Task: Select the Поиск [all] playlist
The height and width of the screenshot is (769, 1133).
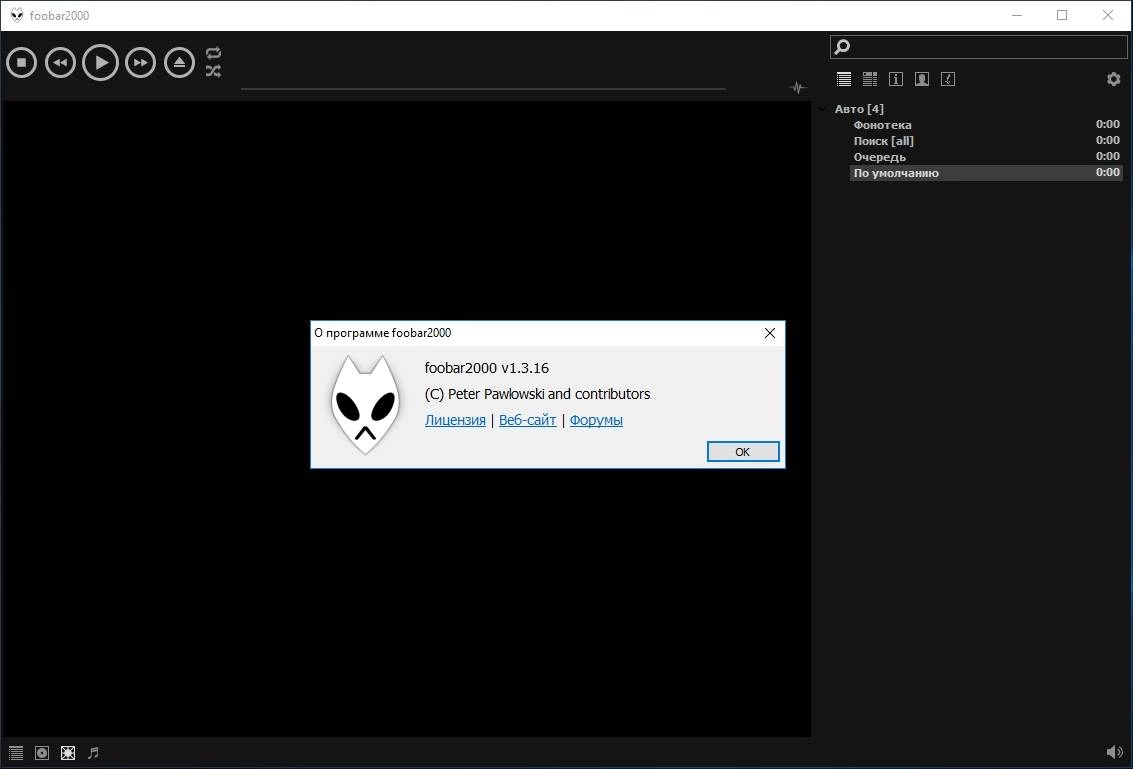Action: pyautogui.click(x=986, y=141)
